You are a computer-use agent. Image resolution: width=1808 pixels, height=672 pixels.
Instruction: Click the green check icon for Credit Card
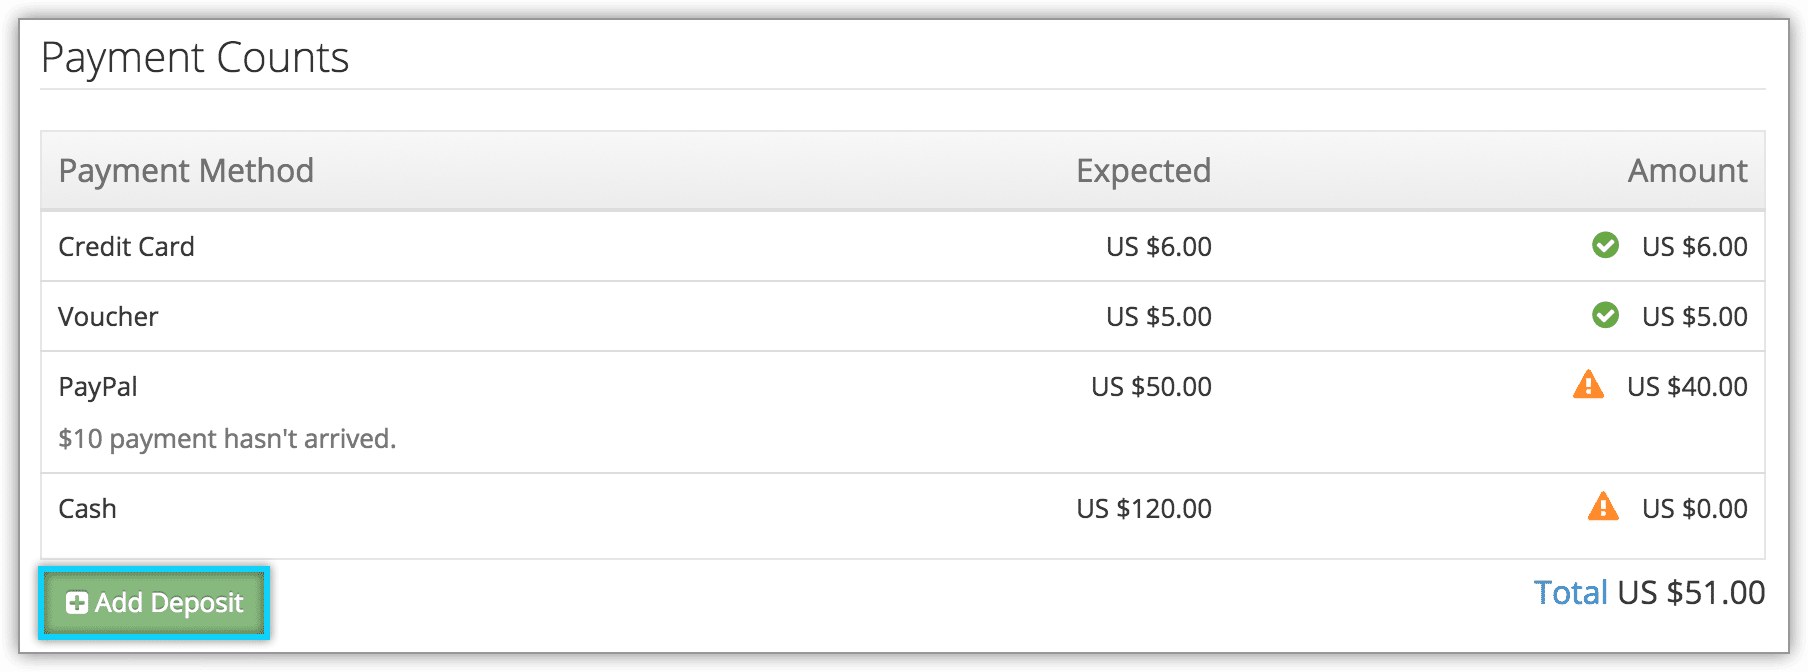(x=1605, y=245)
